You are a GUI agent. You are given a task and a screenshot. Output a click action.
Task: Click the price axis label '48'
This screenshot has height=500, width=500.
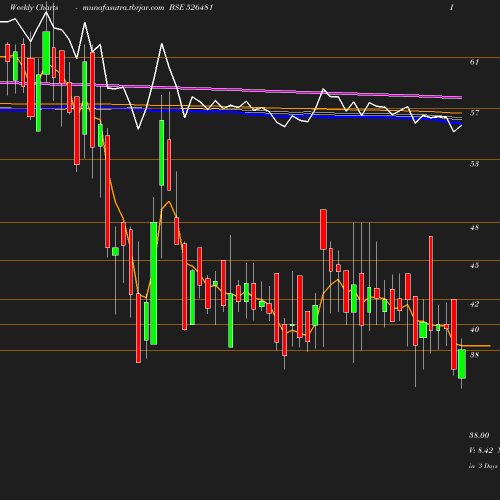click(x=474, y=228)
